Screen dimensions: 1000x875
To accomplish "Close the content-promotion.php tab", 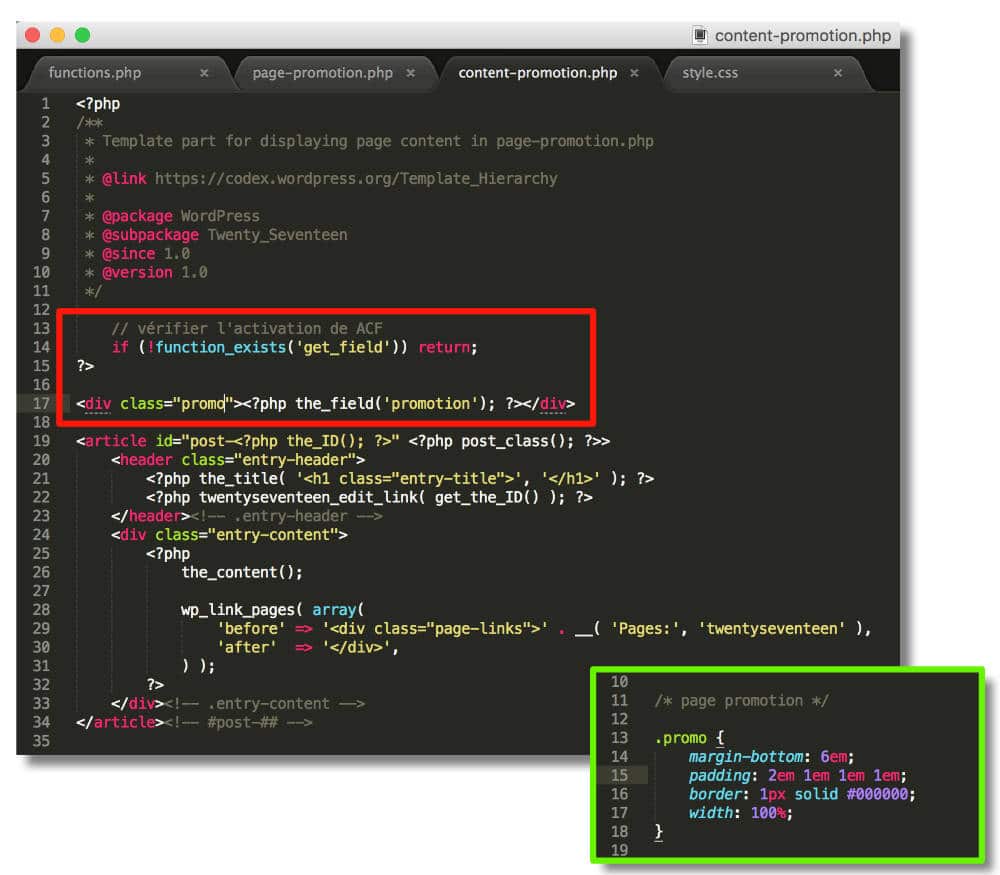I will pos(634,73).
